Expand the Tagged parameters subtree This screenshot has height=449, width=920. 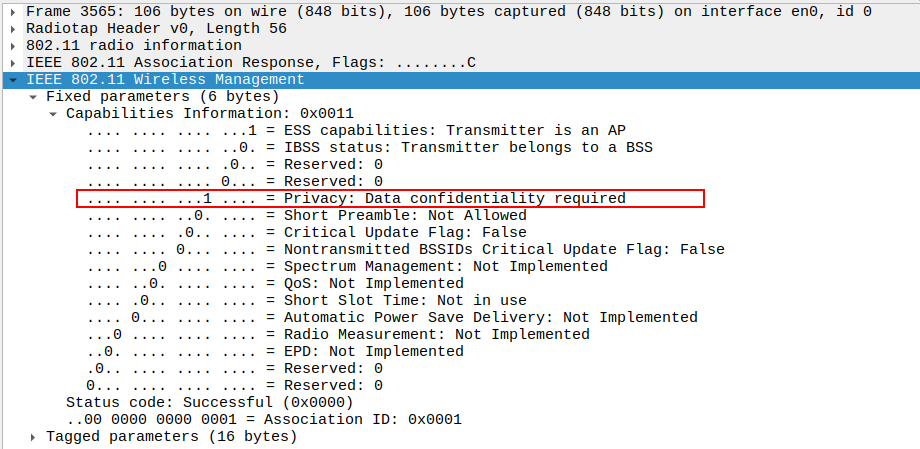(x=33, y=437)
